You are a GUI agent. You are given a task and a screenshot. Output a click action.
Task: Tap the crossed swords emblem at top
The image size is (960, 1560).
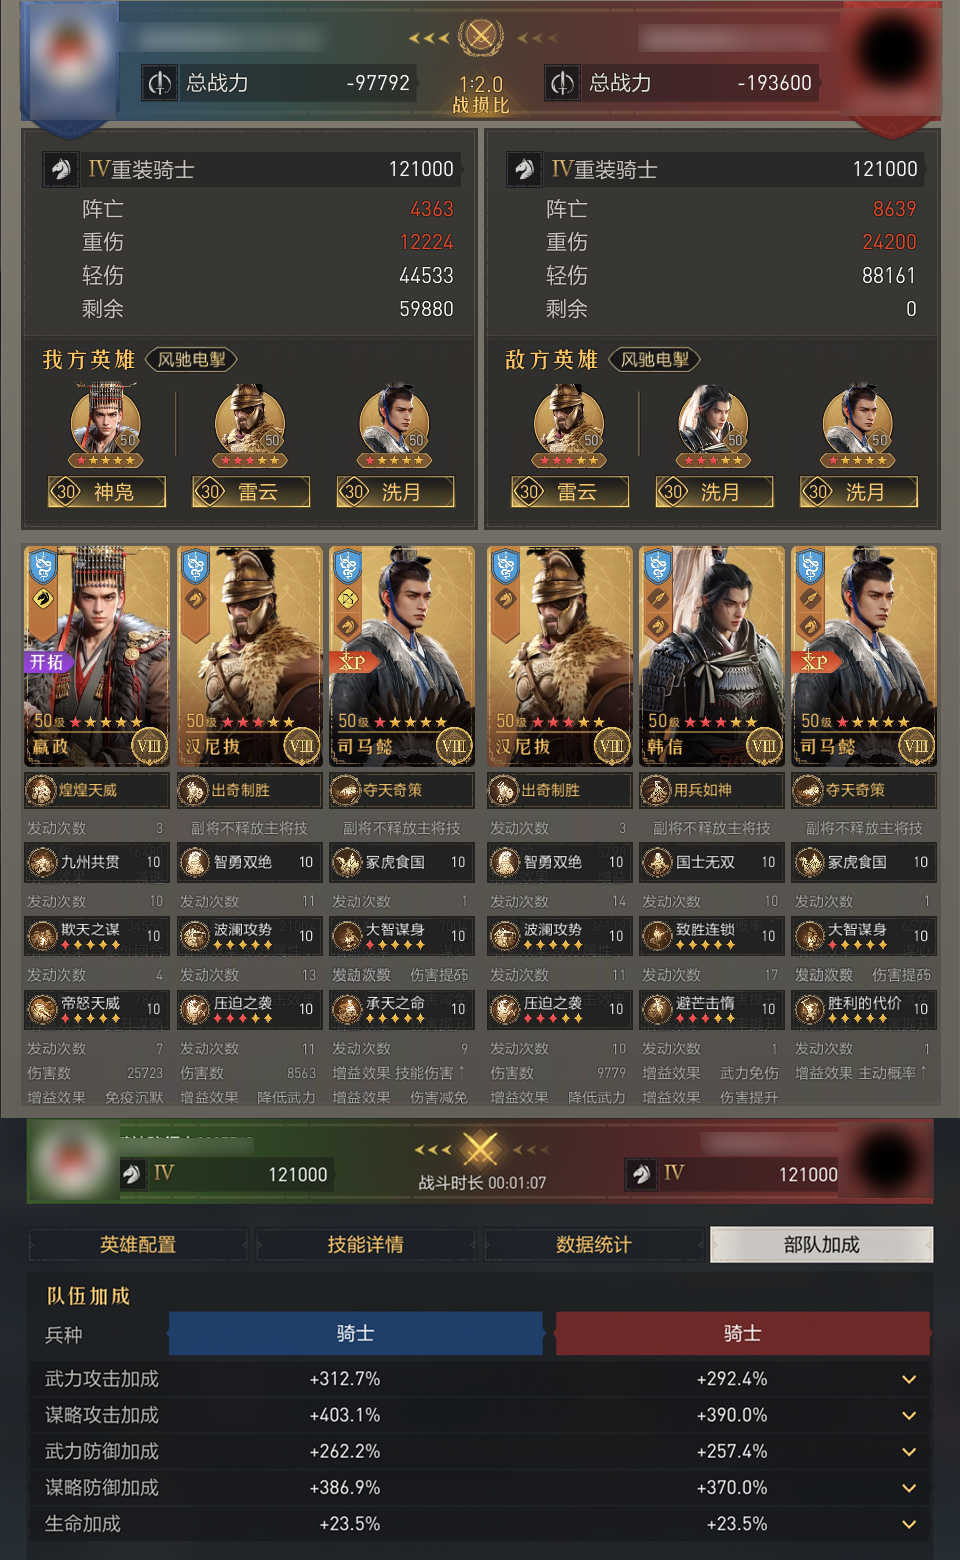point(481,37)
